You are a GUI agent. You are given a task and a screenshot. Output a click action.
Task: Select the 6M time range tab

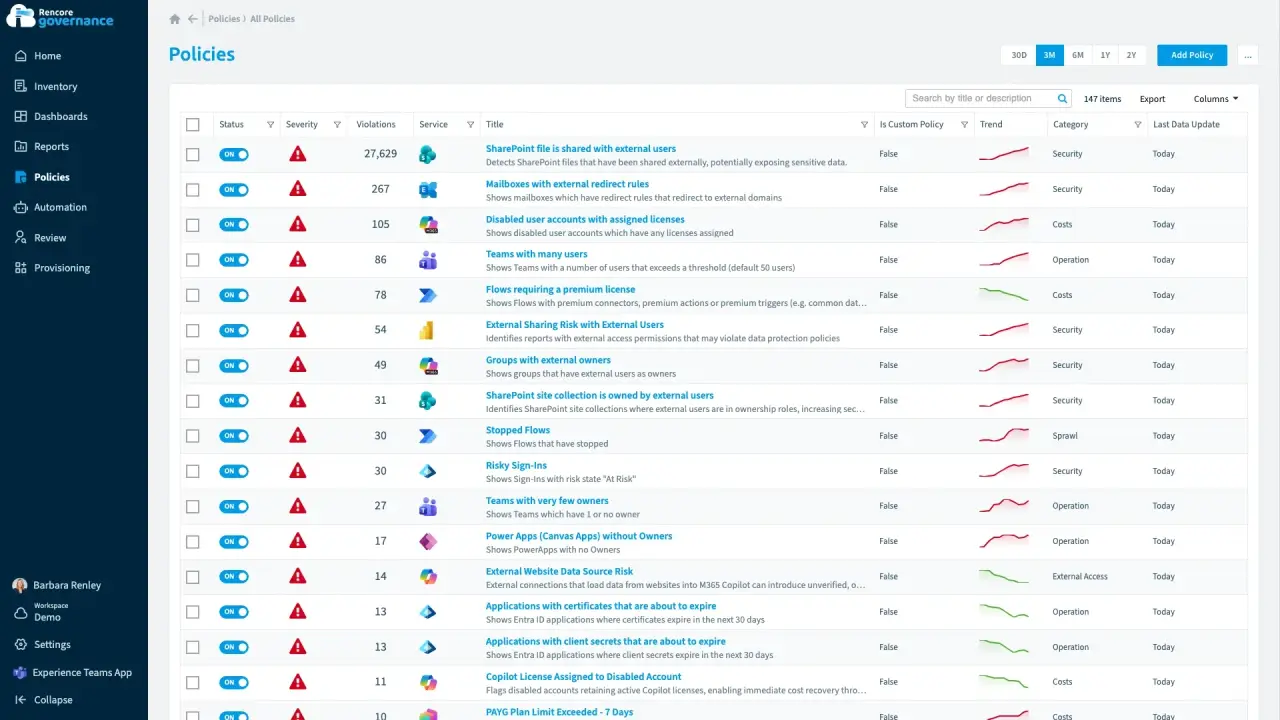pyautogui.click(x=1078, y=55)
